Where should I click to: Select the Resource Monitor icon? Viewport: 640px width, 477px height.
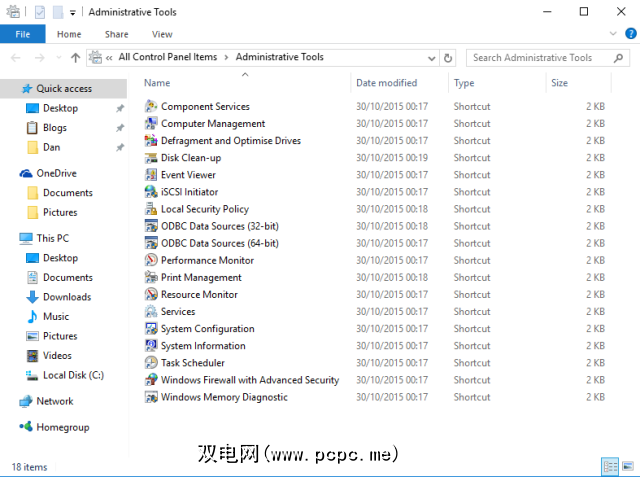pos(151,295)
